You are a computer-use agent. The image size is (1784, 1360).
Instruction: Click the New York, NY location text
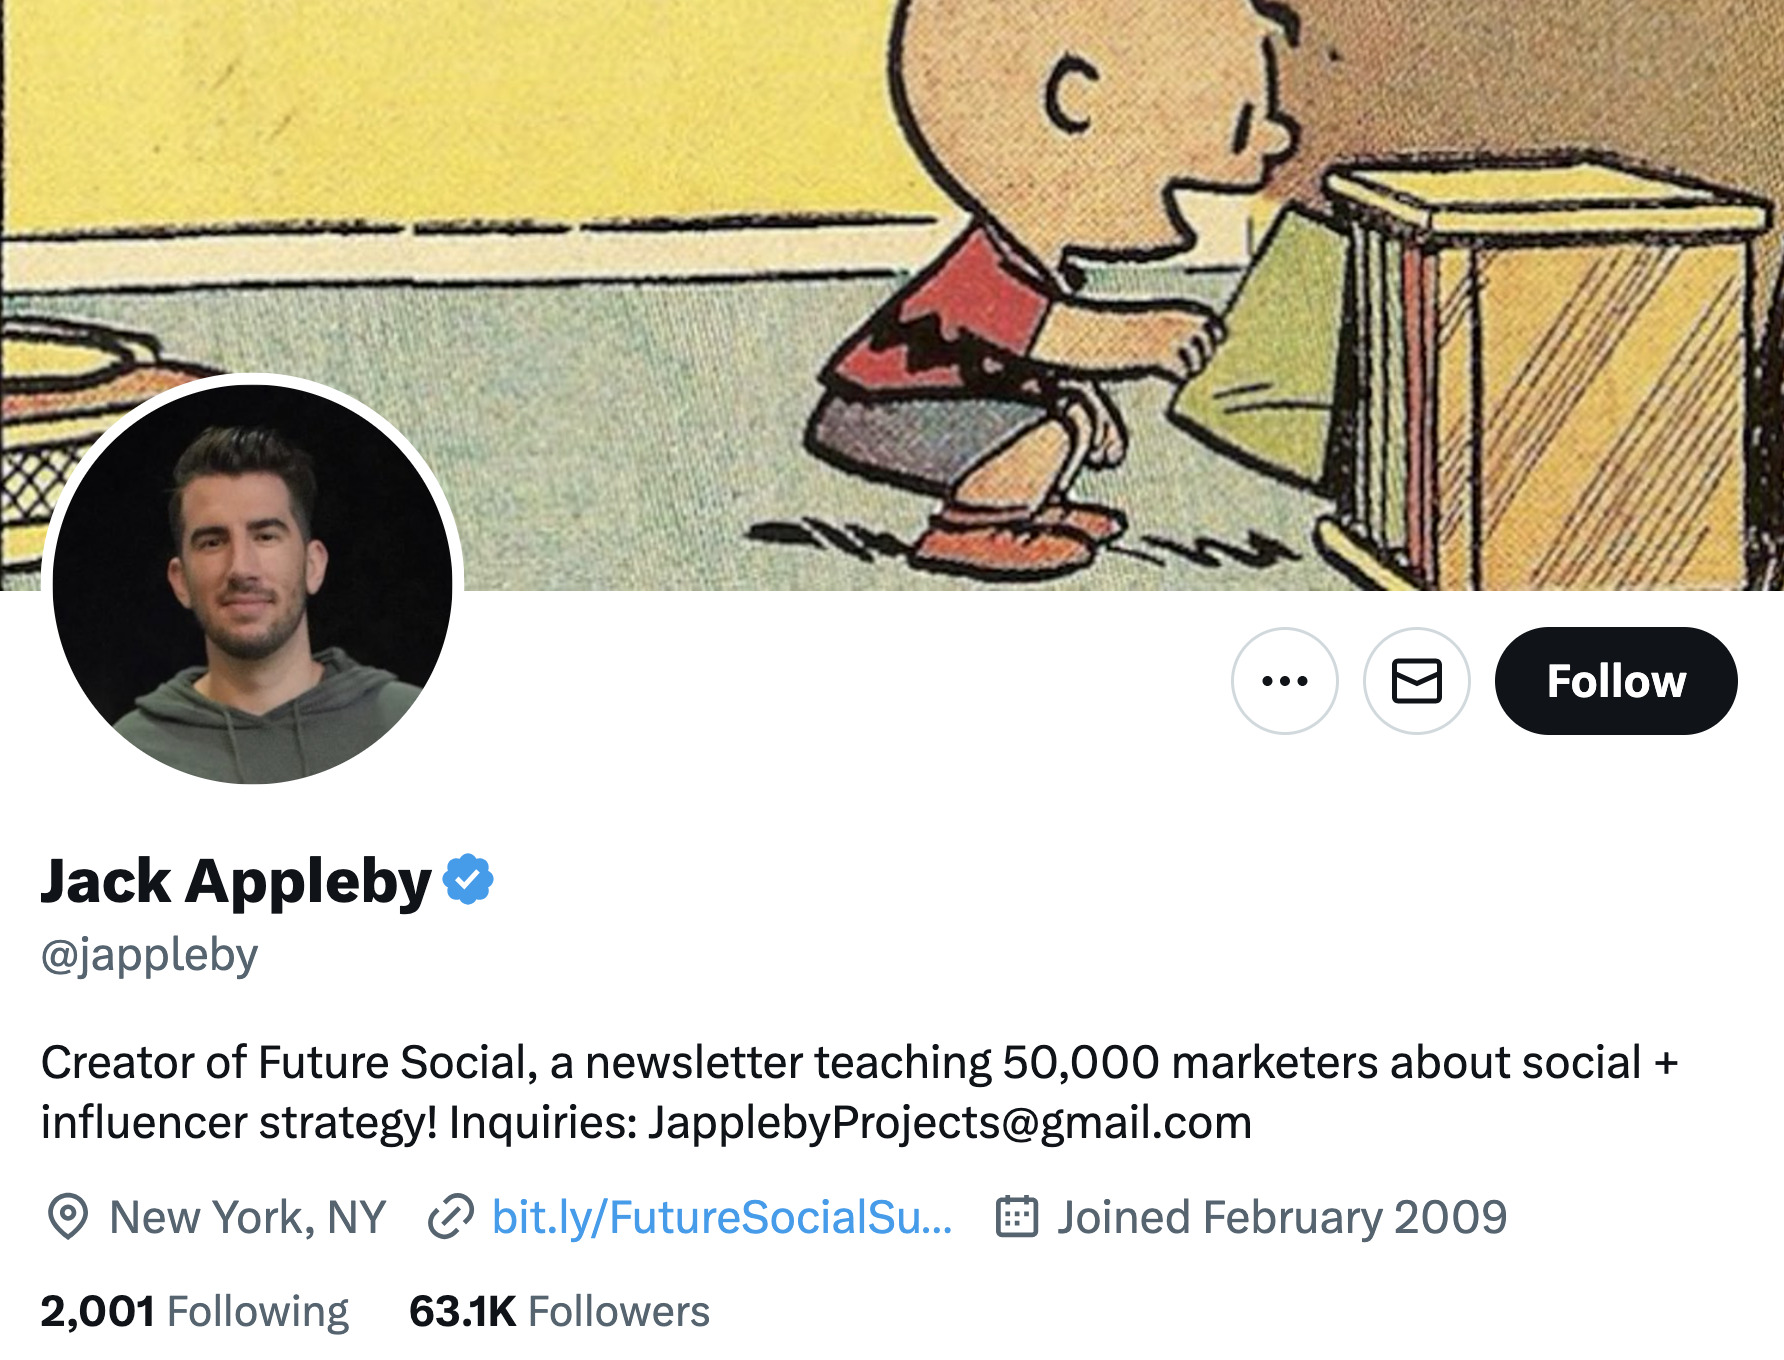click(248, 1216)
